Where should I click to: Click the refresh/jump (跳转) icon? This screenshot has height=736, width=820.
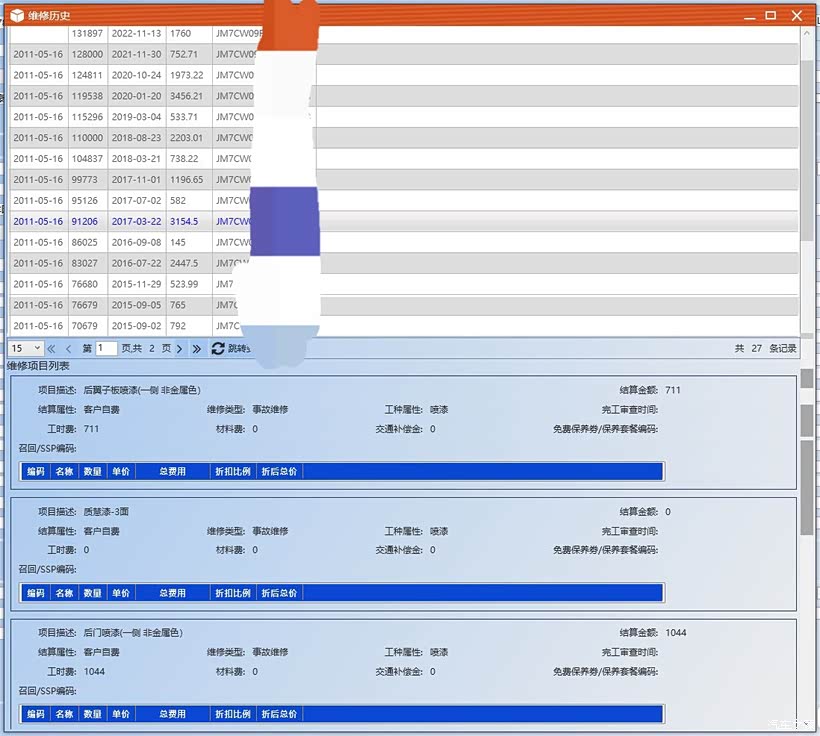pos(218,349)
